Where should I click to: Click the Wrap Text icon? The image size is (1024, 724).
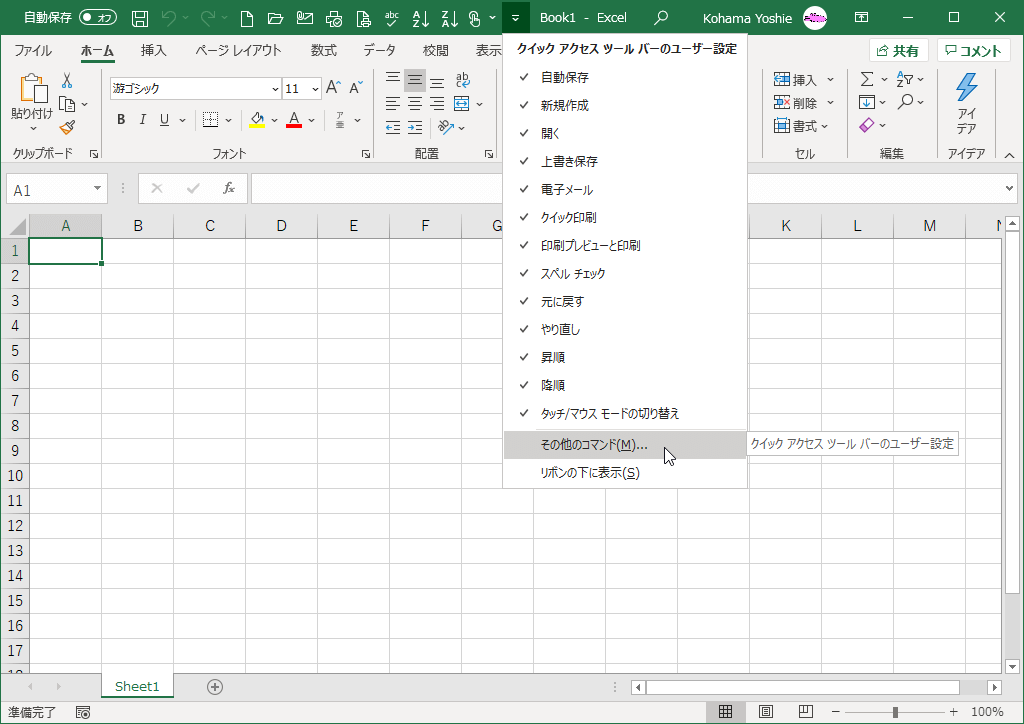[x=462, y=80]
